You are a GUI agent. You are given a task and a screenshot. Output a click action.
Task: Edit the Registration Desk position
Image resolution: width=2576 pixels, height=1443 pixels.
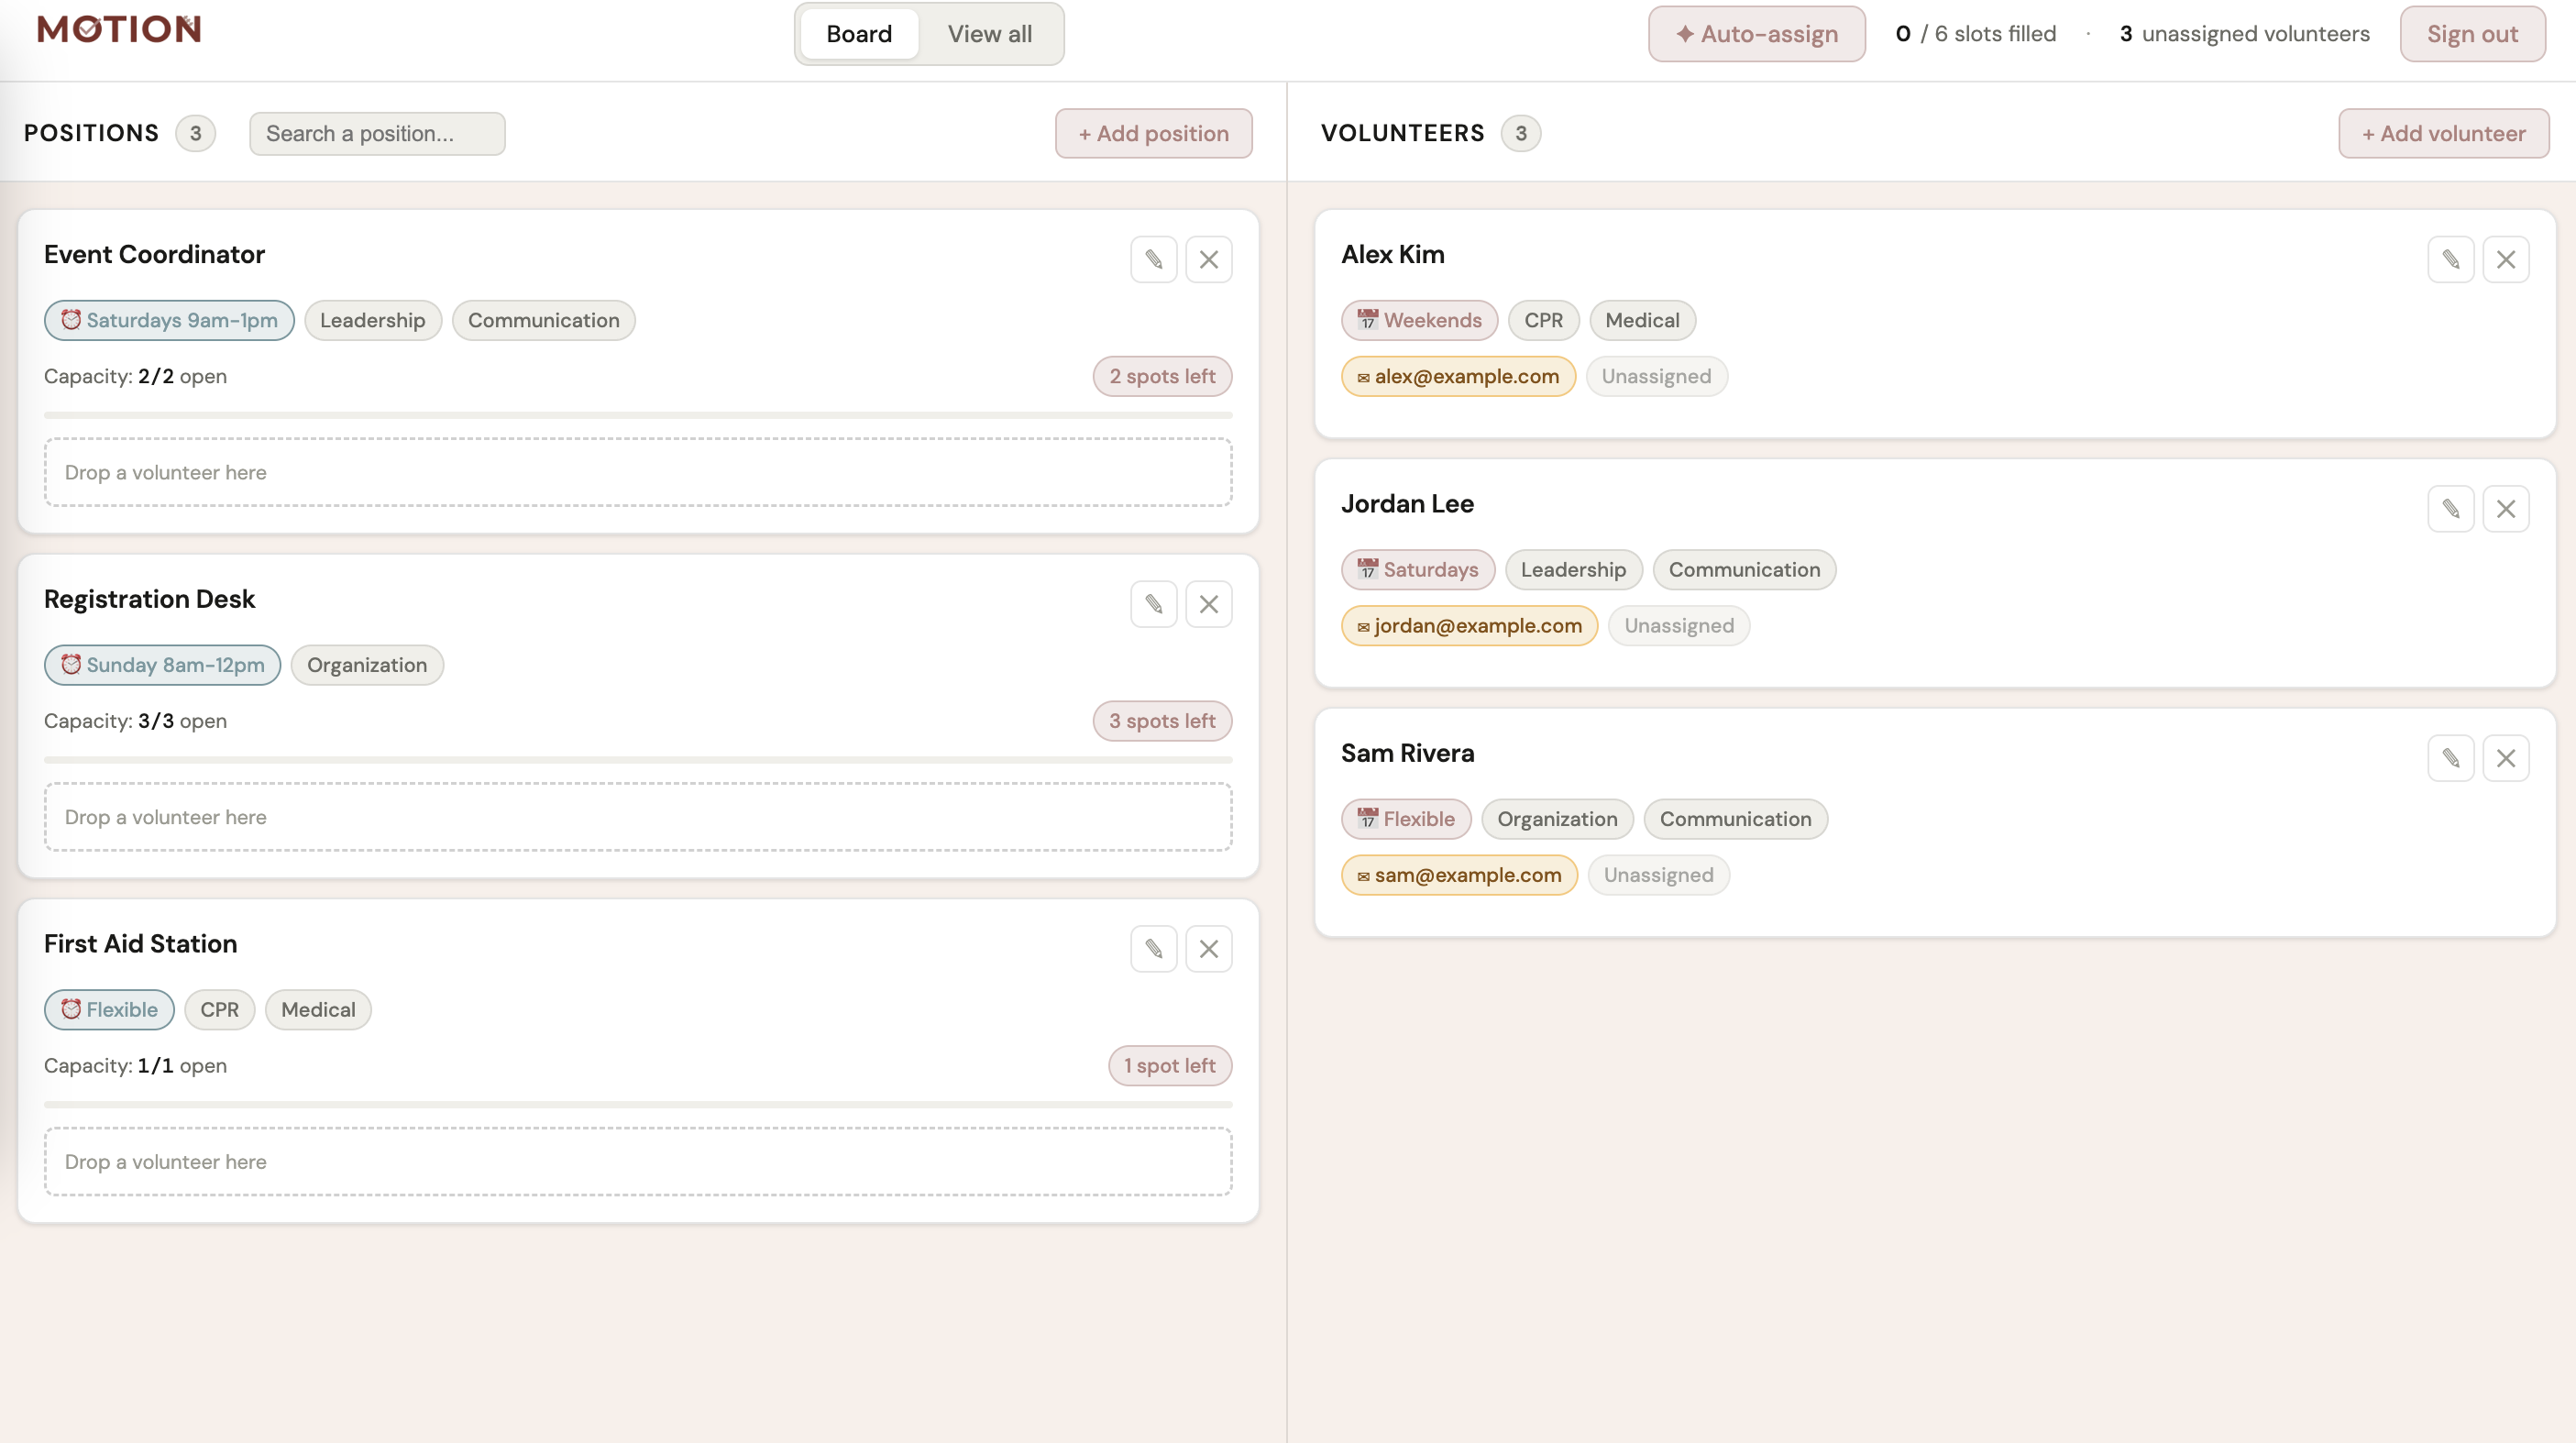(x=1153, y=604)
